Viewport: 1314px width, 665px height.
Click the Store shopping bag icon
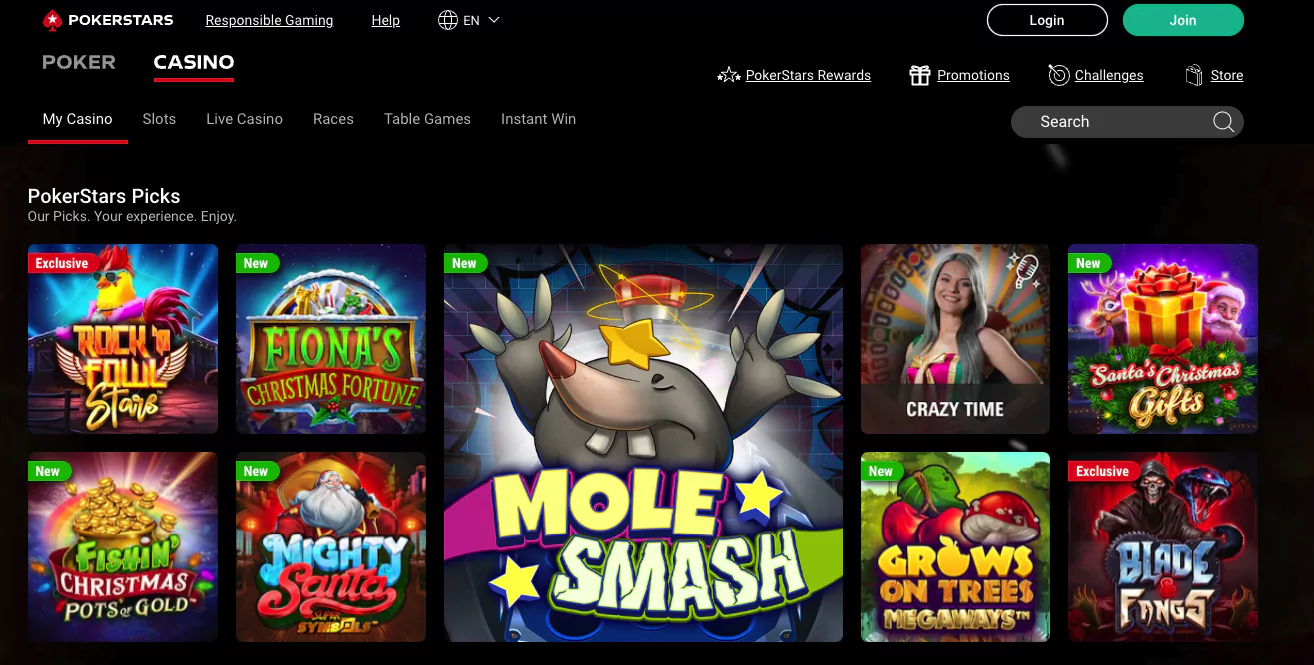click(1193, 75)
